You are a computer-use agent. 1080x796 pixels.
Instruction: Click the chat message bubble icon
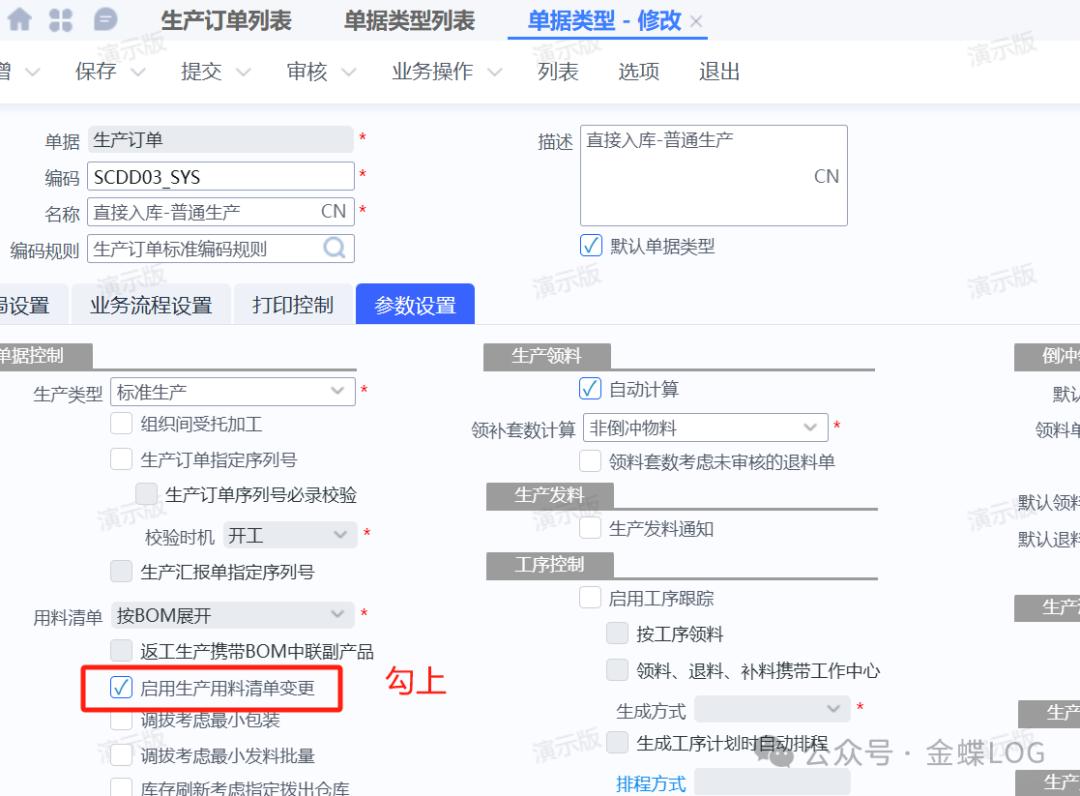tap(104, 19)
